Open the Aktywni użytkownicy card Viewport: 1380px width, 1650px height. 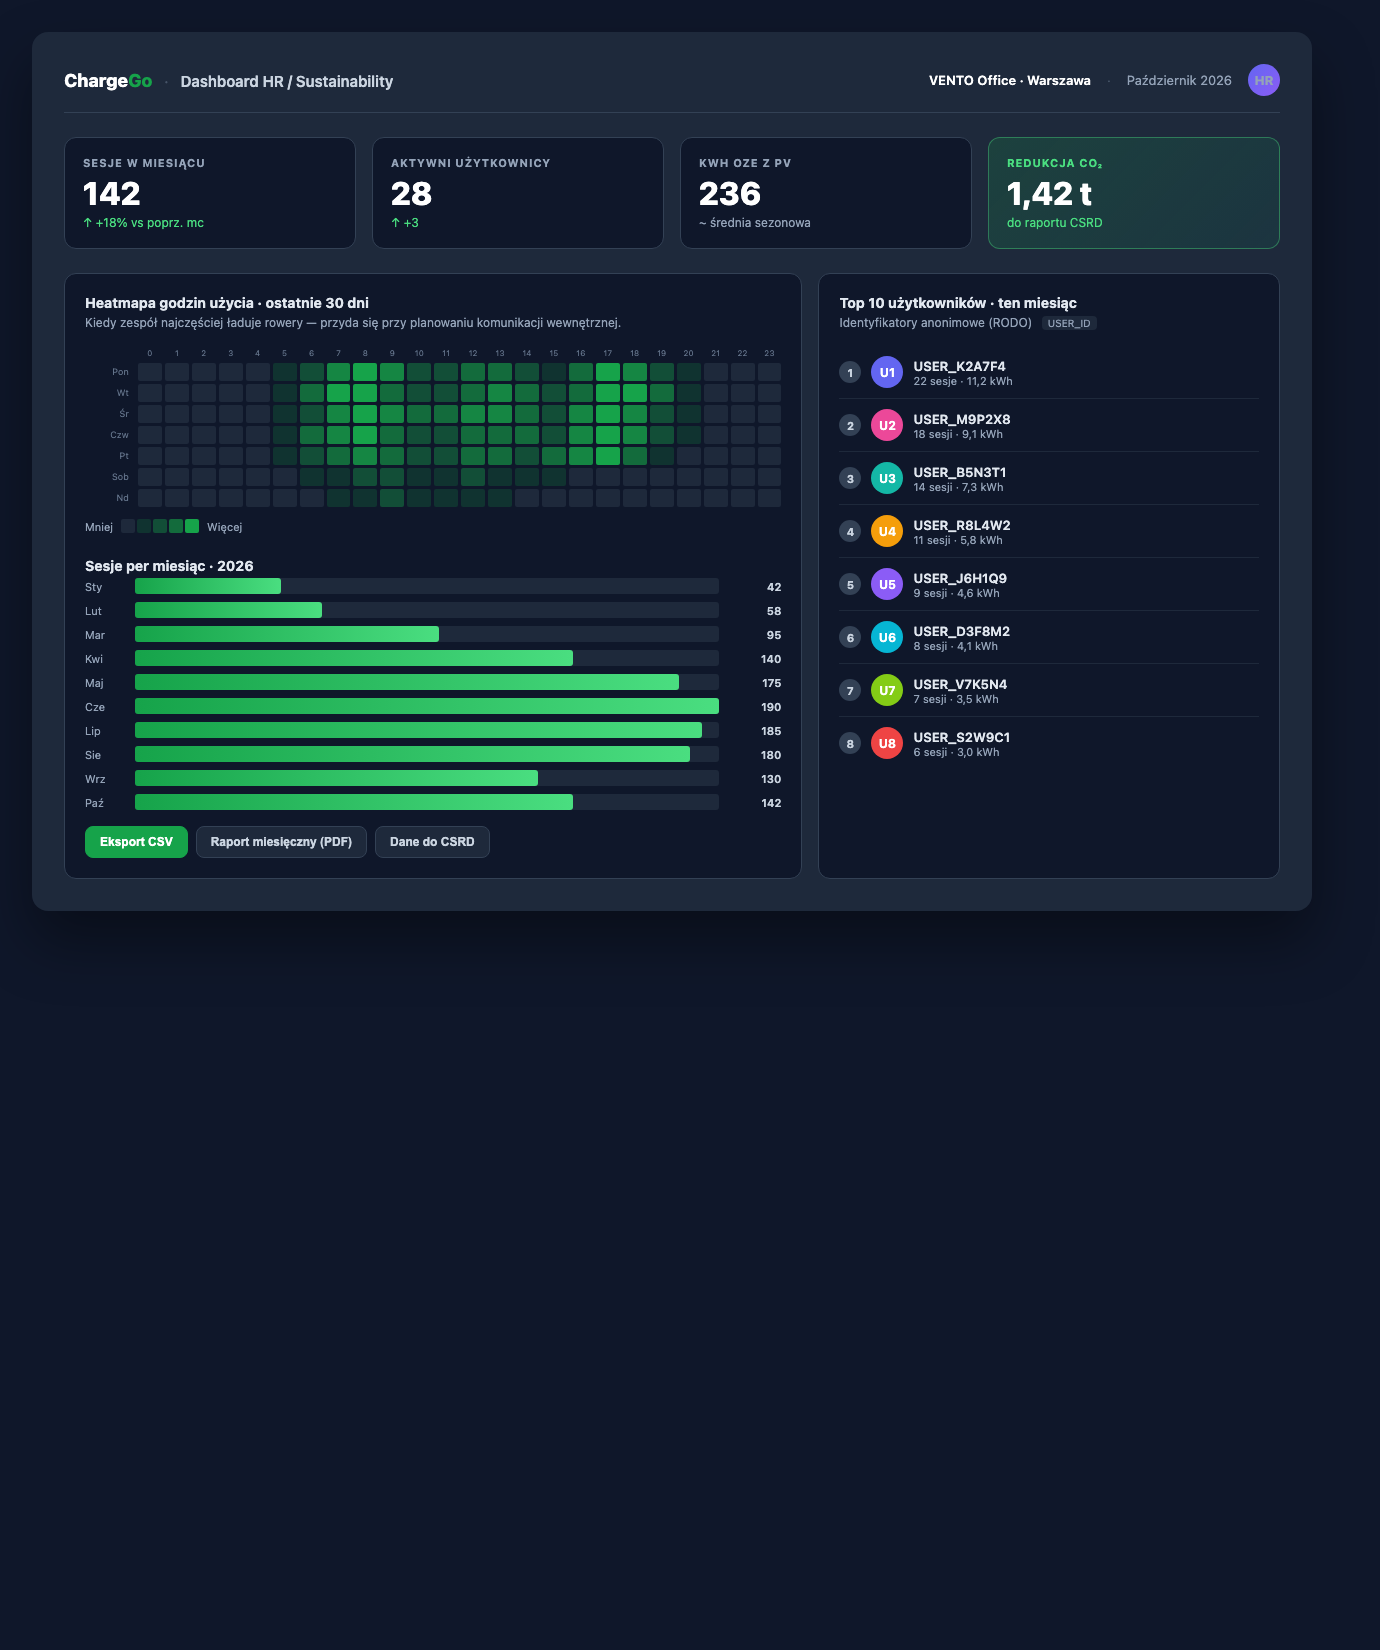tap(518, 193)
